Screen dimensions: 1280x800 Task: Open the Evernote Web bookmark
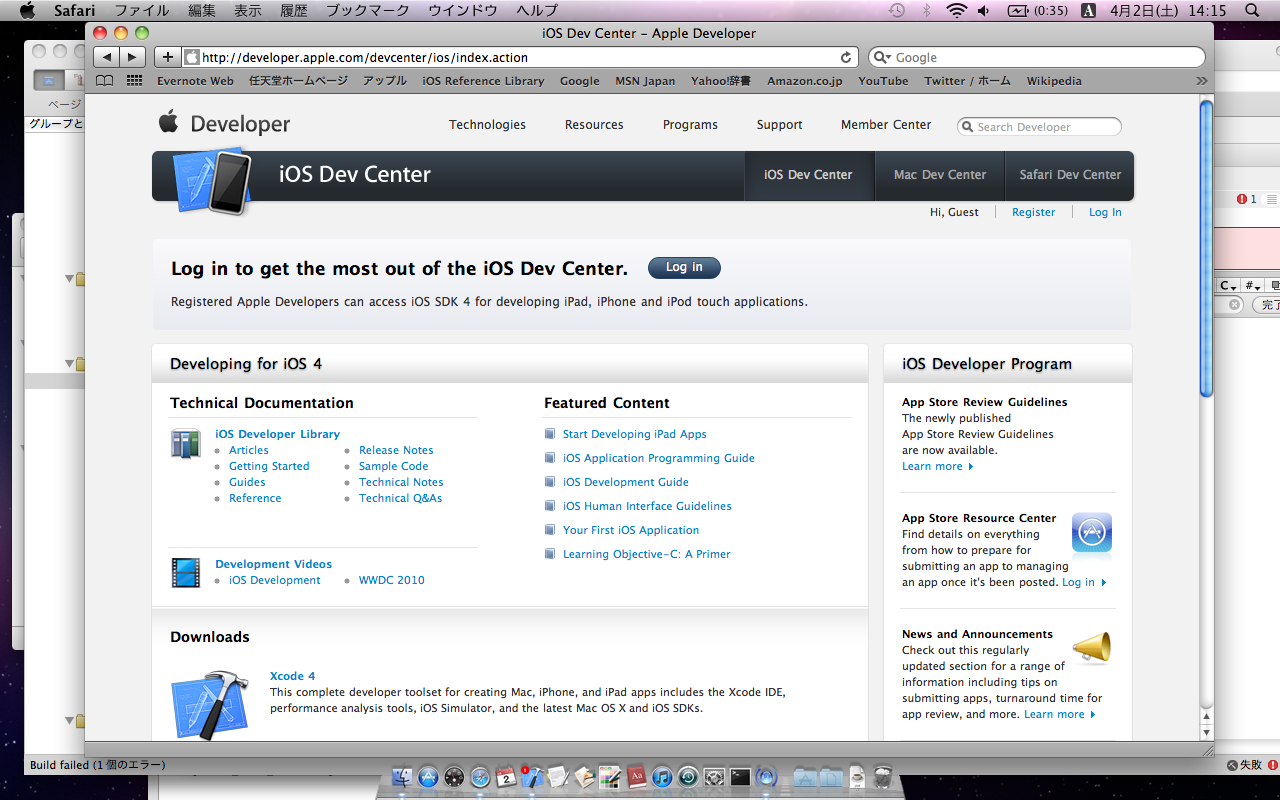195,81
